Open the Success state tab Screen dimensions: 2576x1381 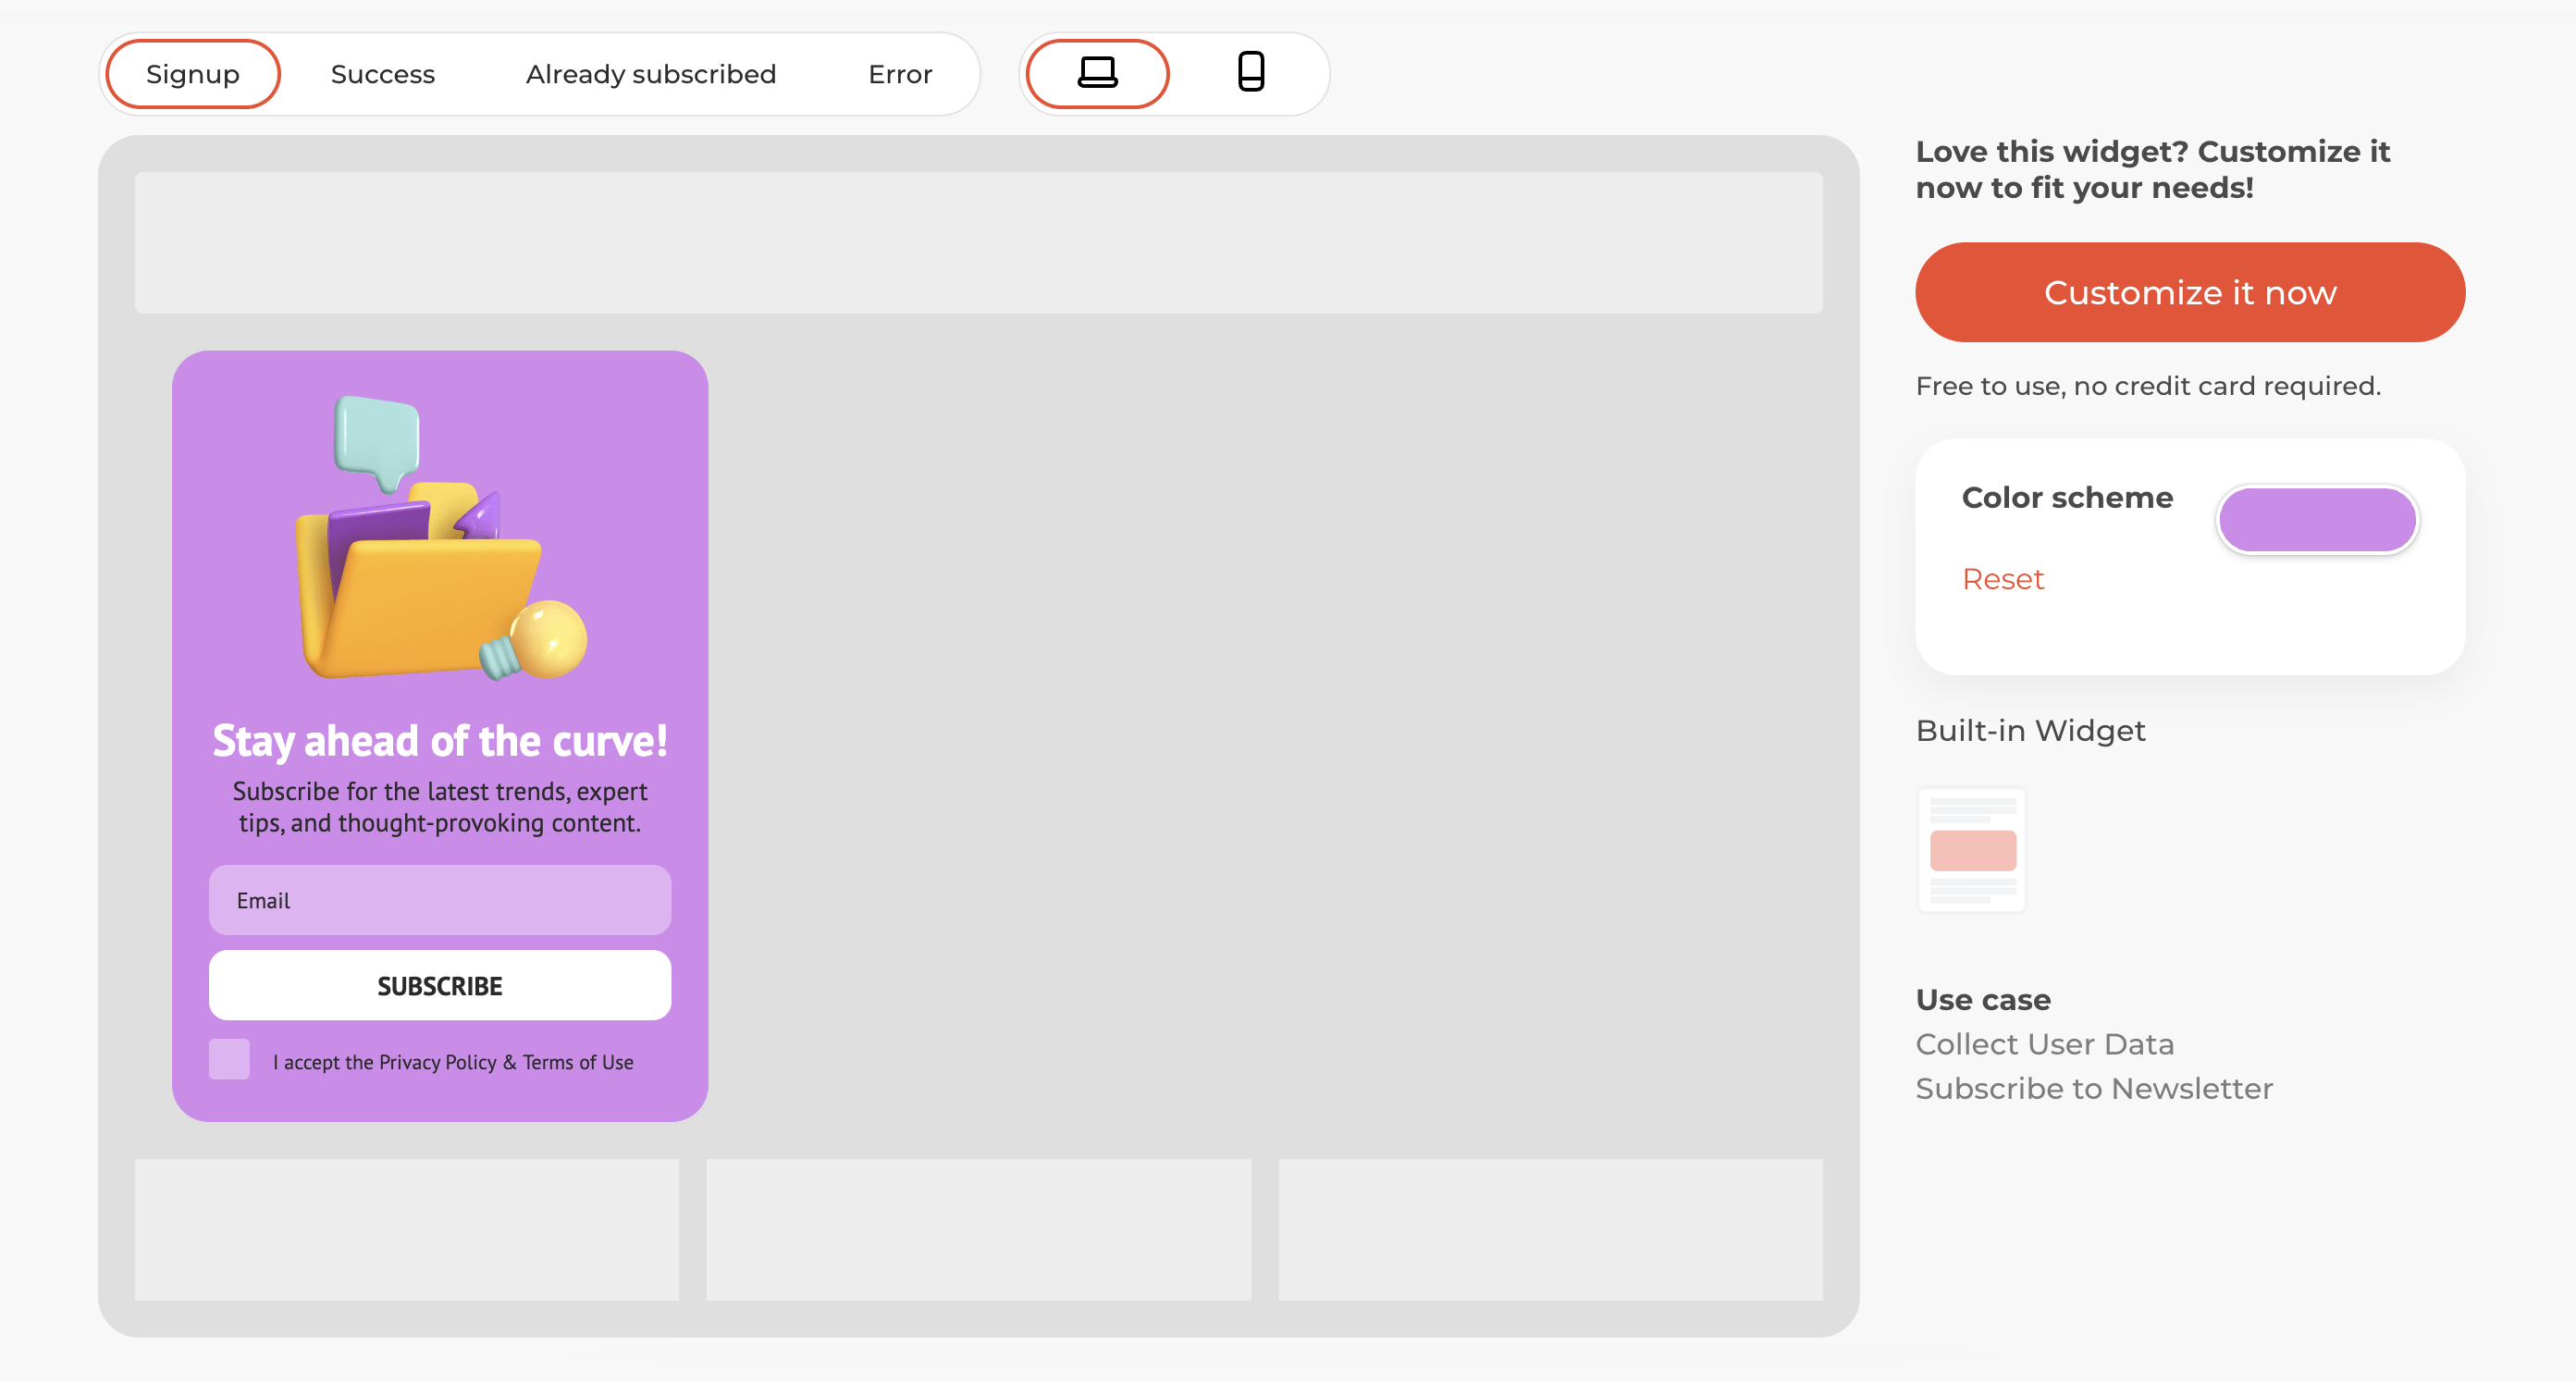click(383, 74)
